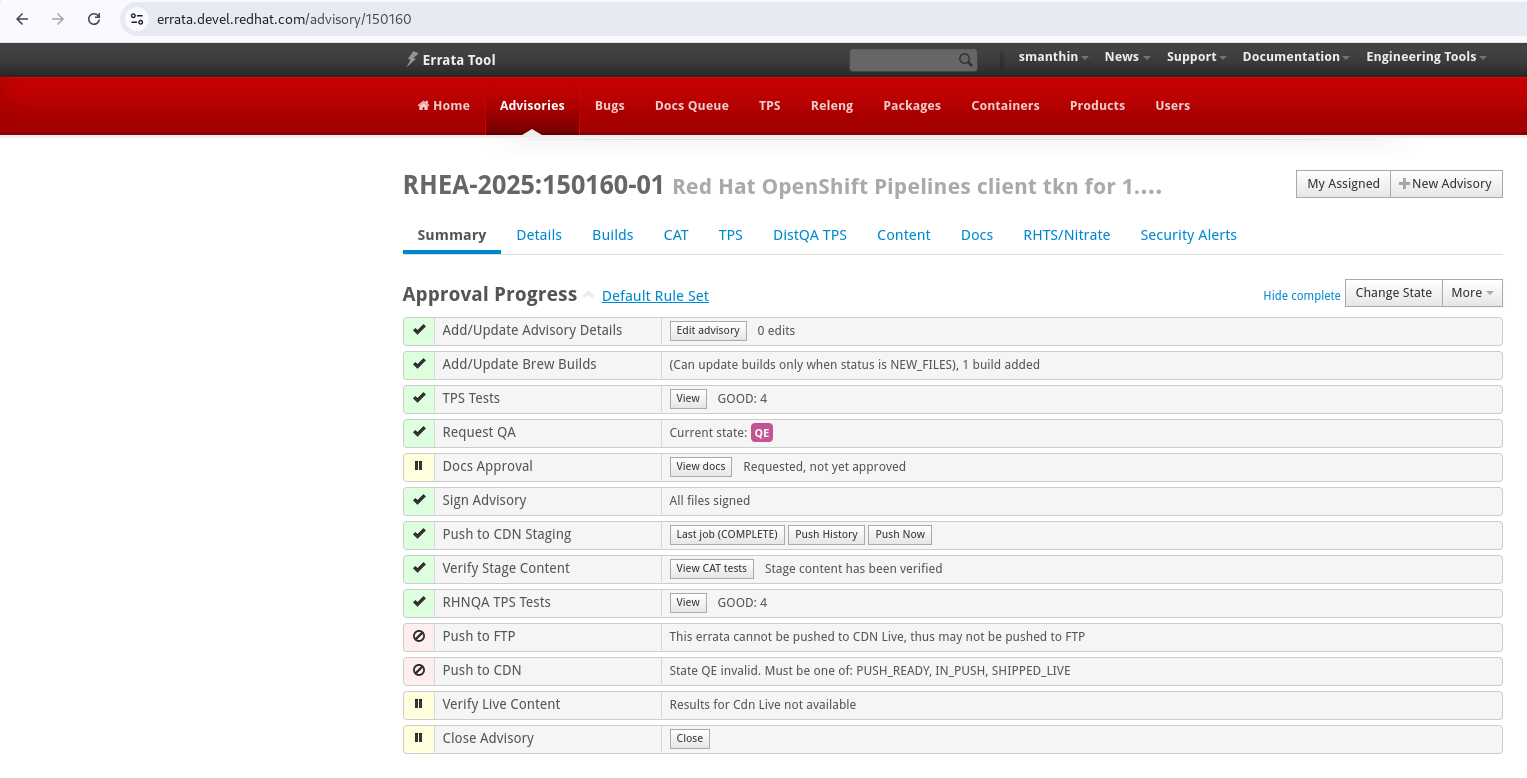Click the Edit advisory button
This screenshot has width=1527, height=778.
(x=708, y=330)
